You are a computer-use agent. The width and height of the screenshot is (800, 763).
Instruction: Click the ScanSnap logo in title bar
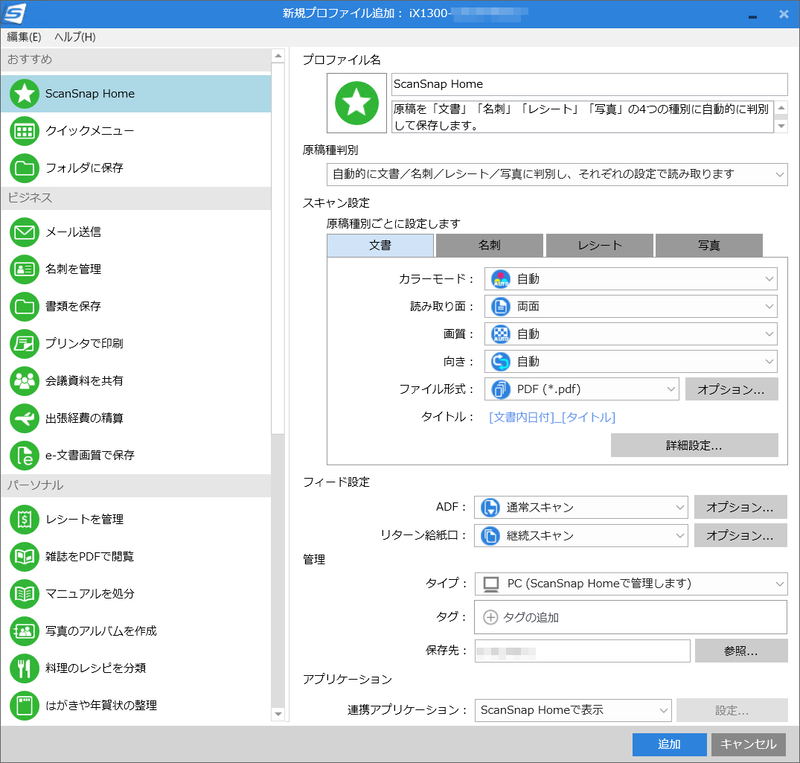click(x=14, y=14)
